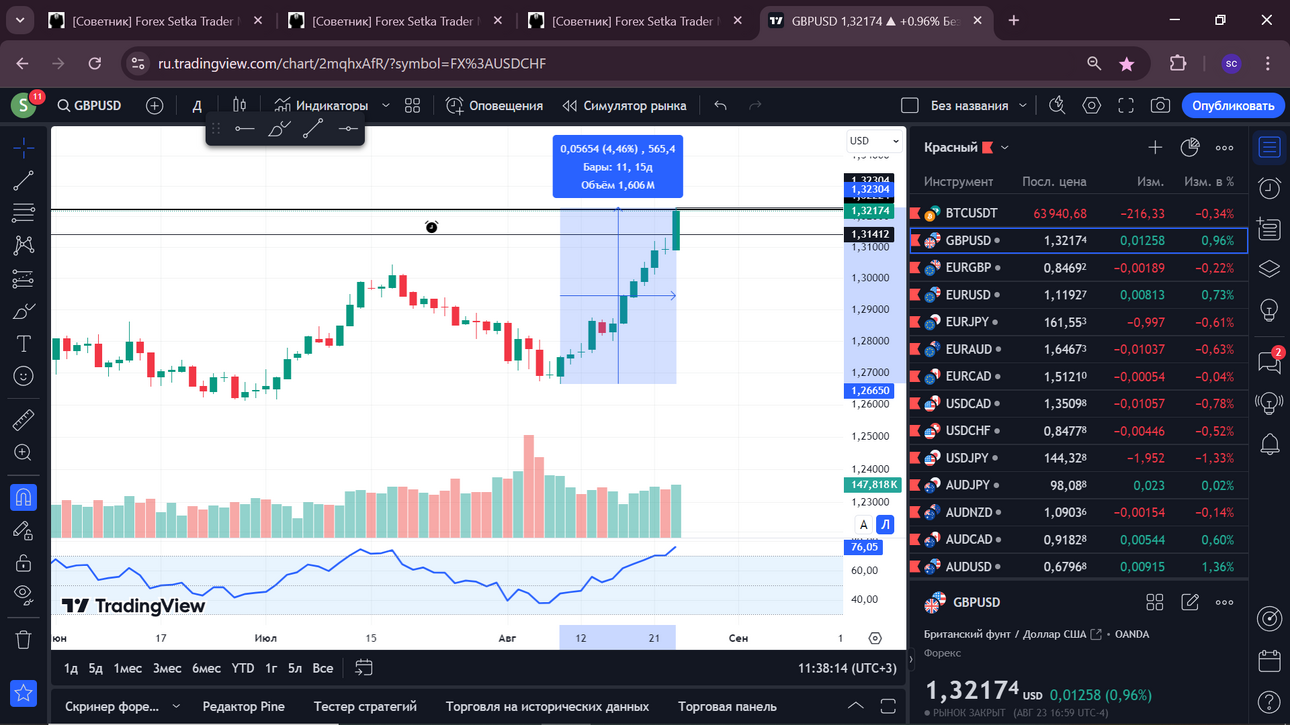Screen dimensions: 1290x725
Task: Toggle logarithmic scale button Л
Action: coord(885,525)
